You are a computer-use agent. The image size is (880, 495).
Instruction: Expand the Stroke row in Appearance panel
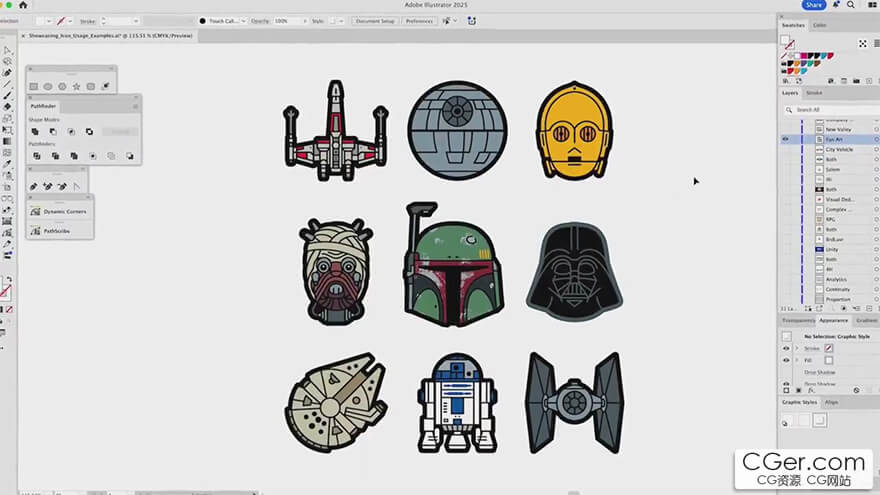(x=797, y=348)
